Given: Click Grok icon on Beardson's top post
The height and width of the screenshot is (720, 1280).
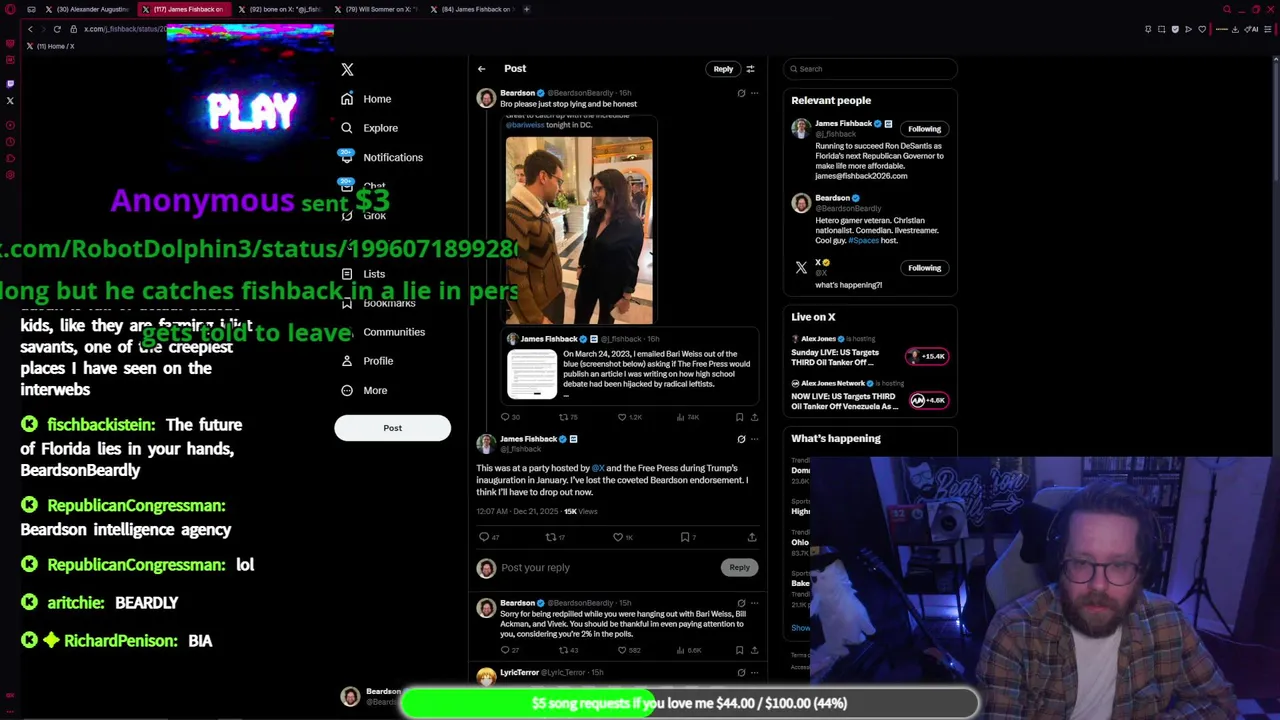Looking at the screenshot, I should click(741, 93).
